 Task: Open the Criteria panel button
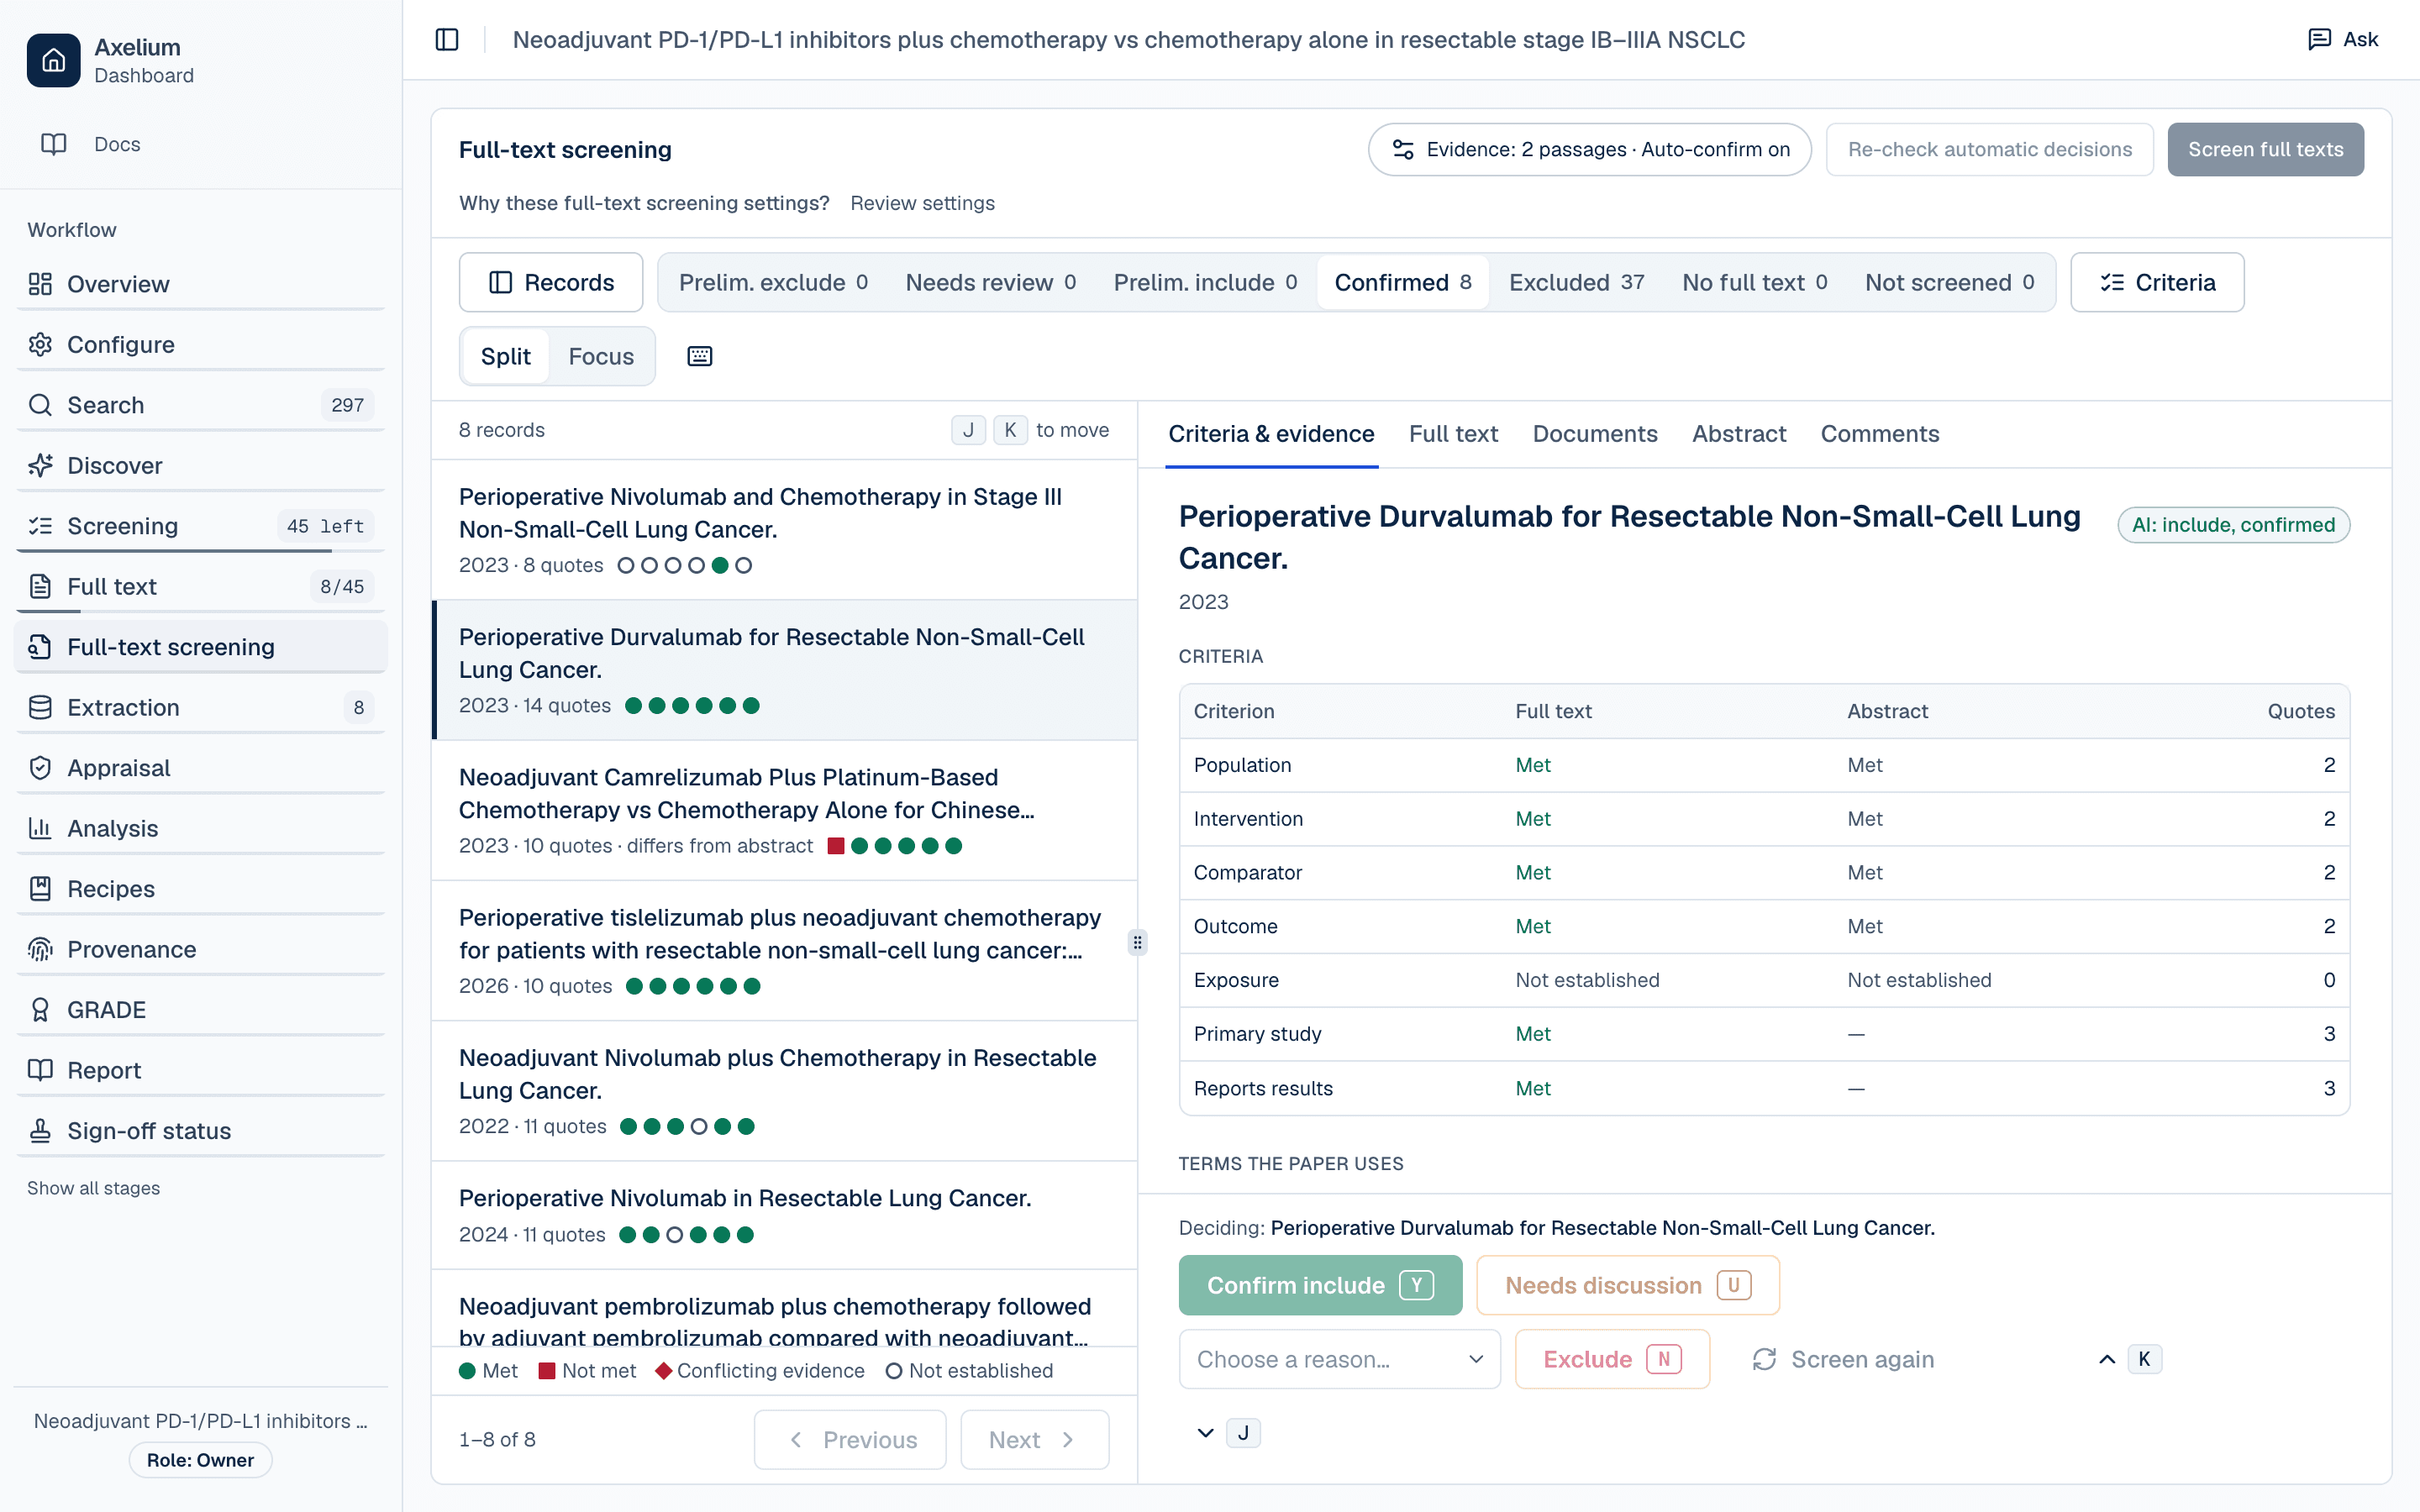click(2157, 282)
